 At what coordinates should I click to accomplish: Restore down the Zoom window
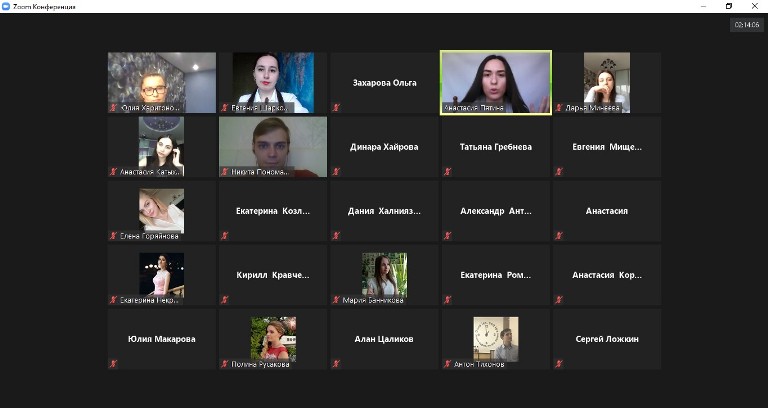[x=729, y=6]
